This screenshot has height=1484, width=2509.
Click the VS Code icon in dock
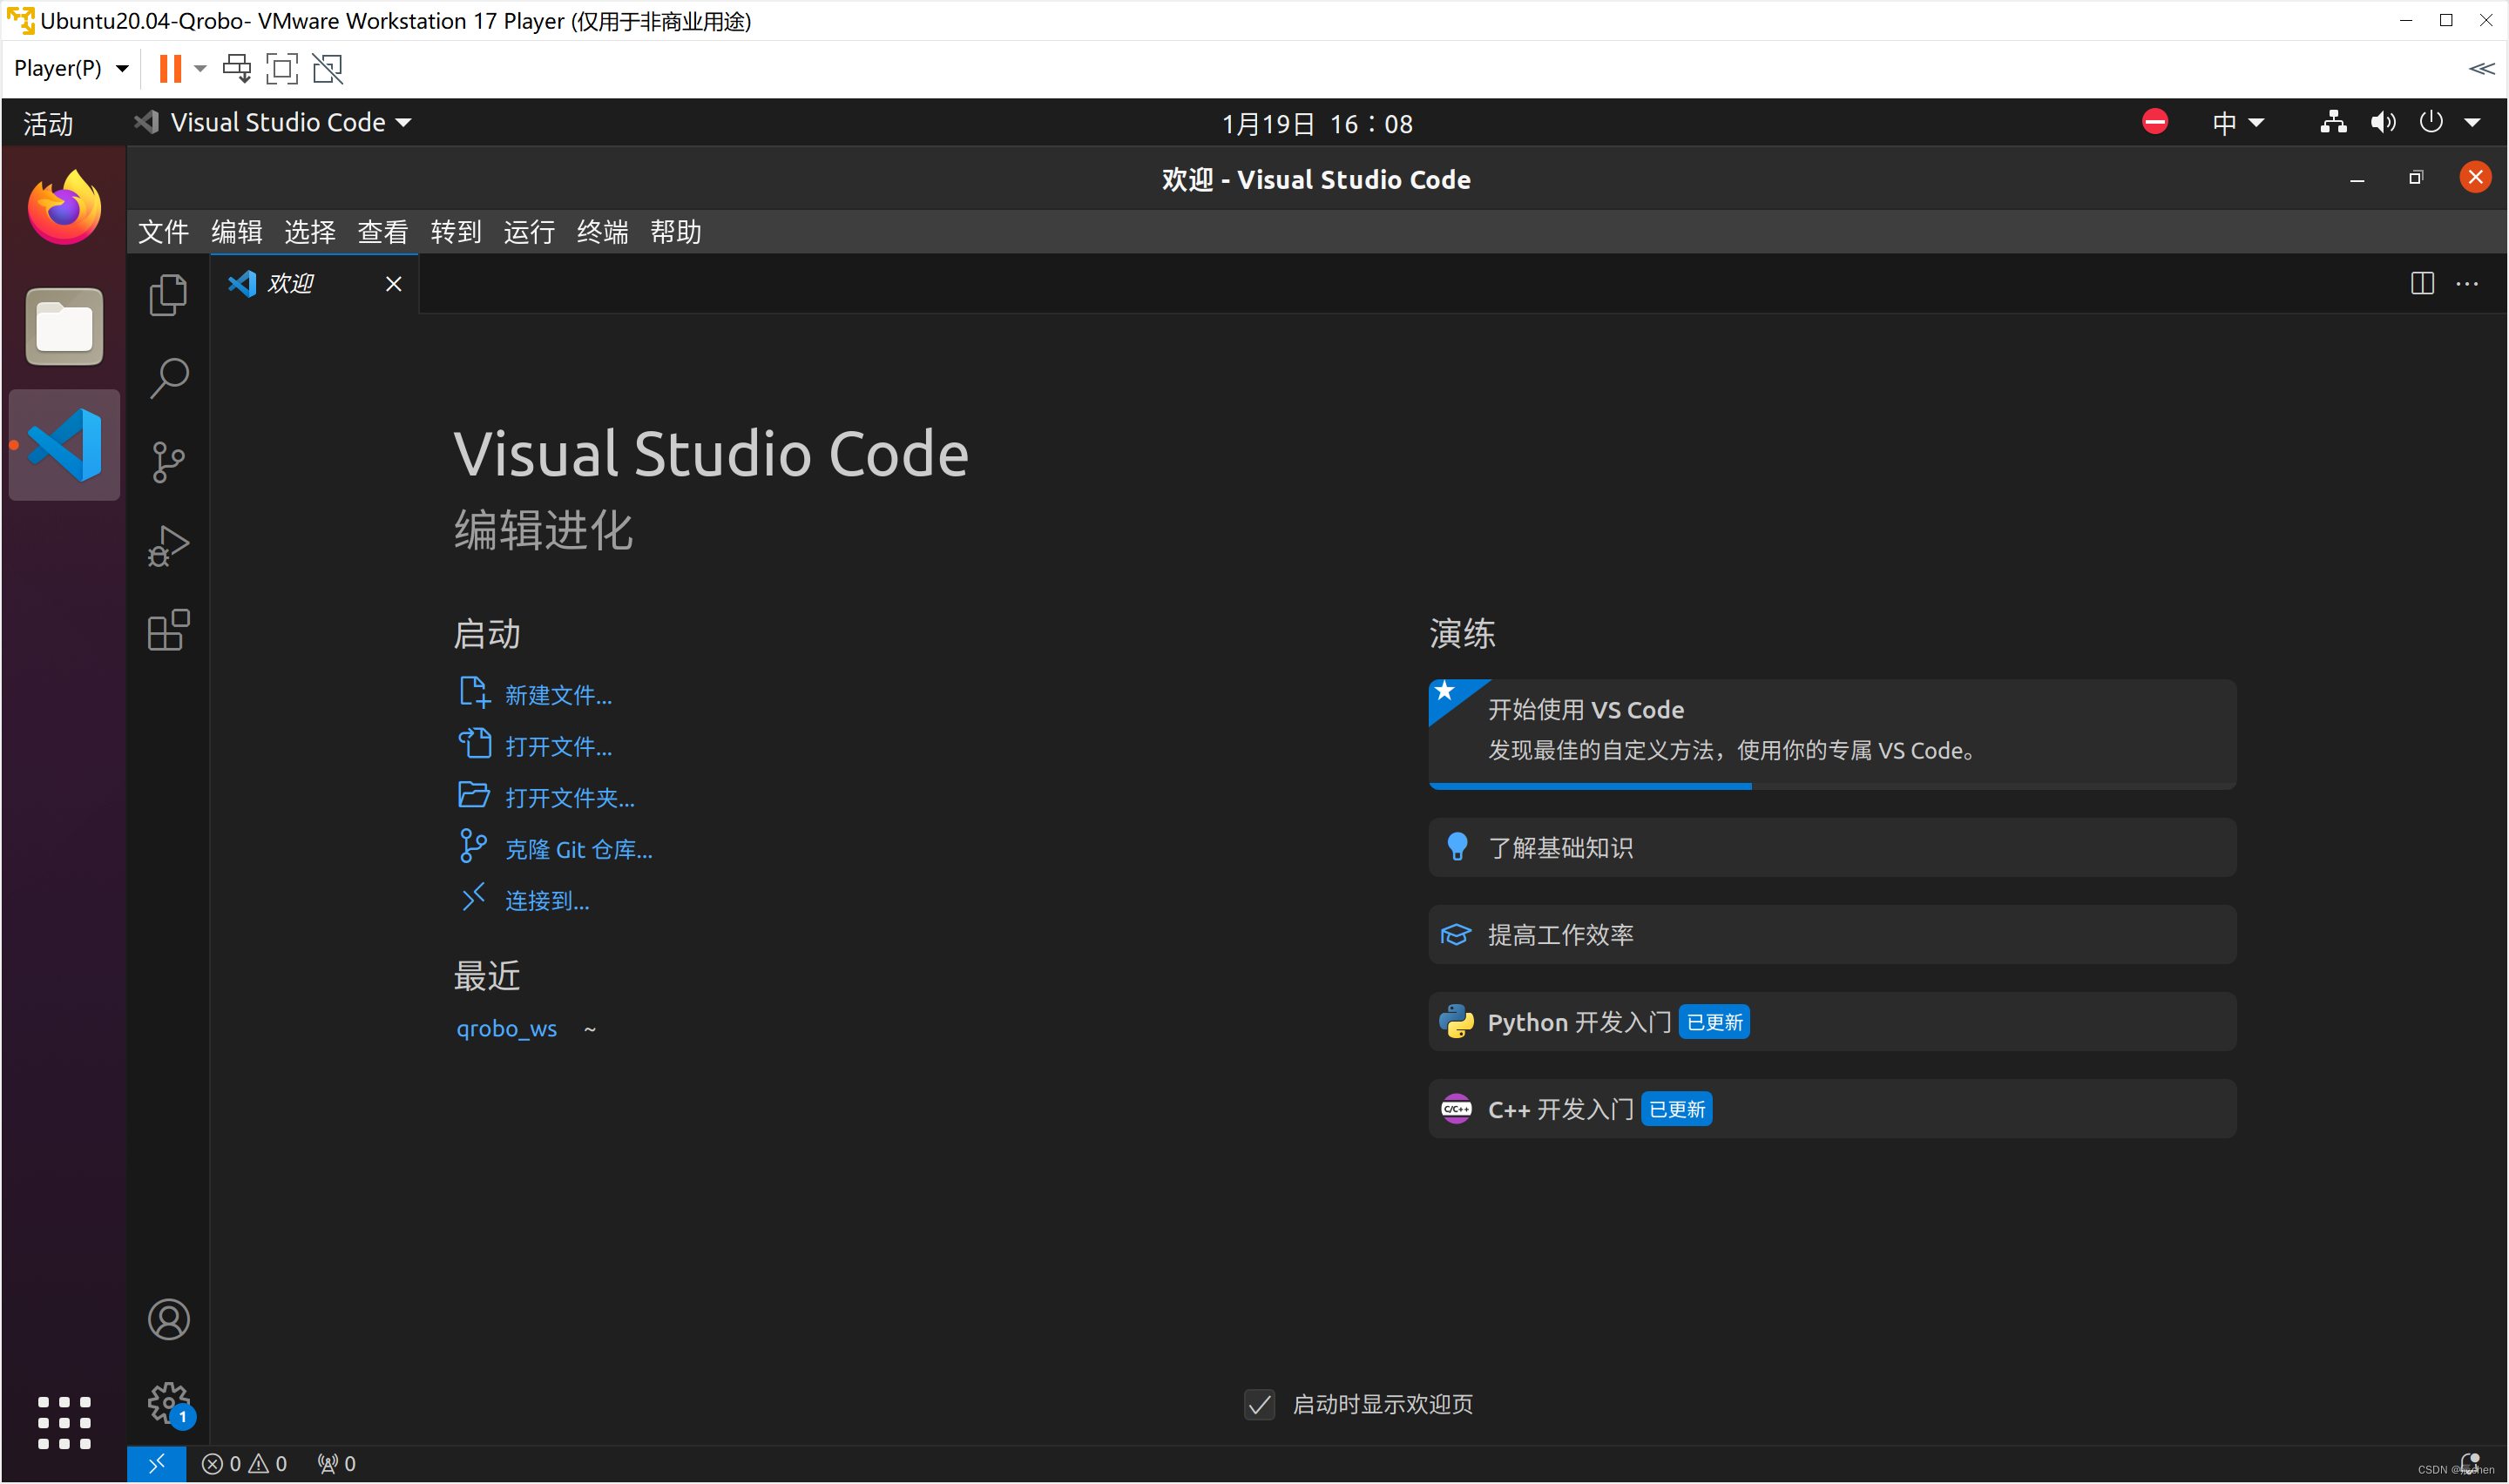tap(64, 444)
